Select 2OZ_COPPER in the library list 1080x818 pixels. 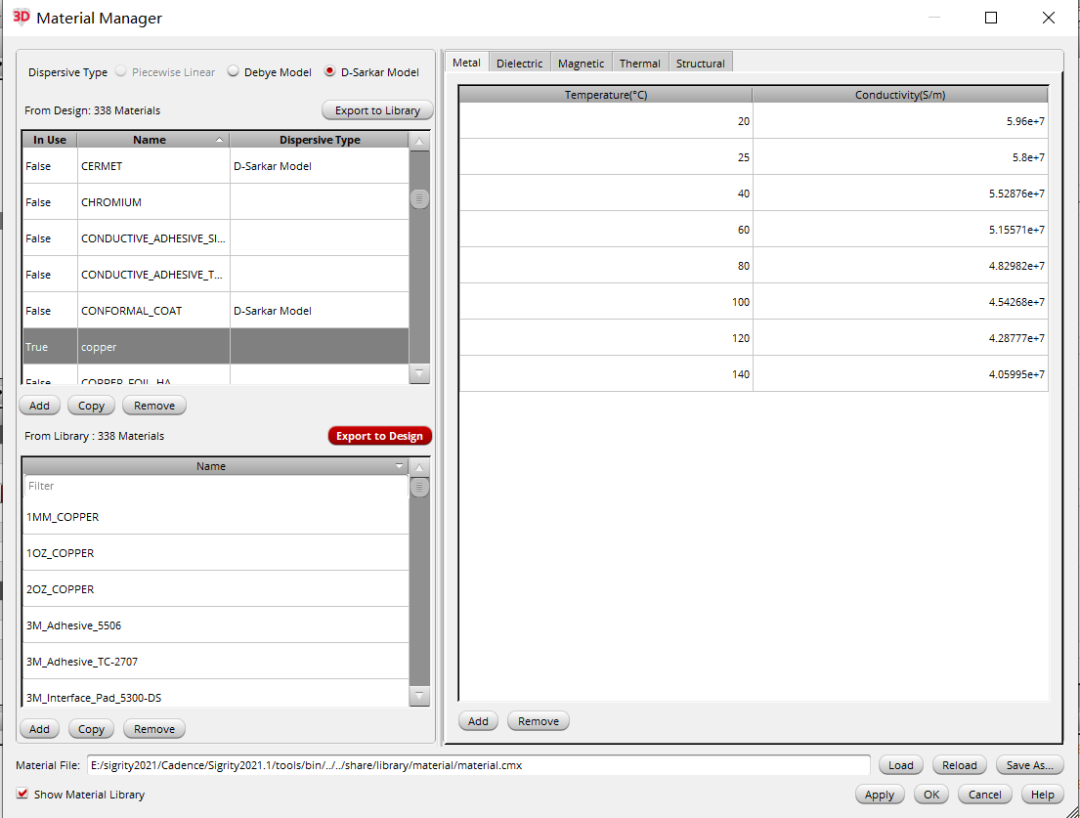coord(216,589)
